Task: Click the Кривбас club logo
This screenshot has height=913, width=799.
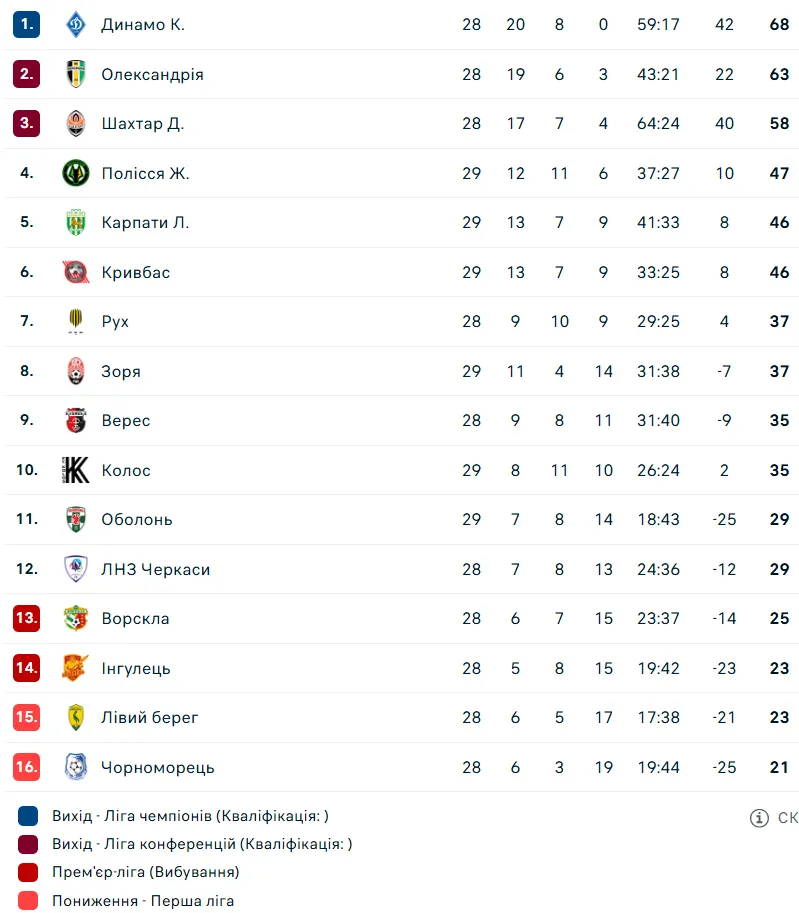Action: tap(76, 272)
